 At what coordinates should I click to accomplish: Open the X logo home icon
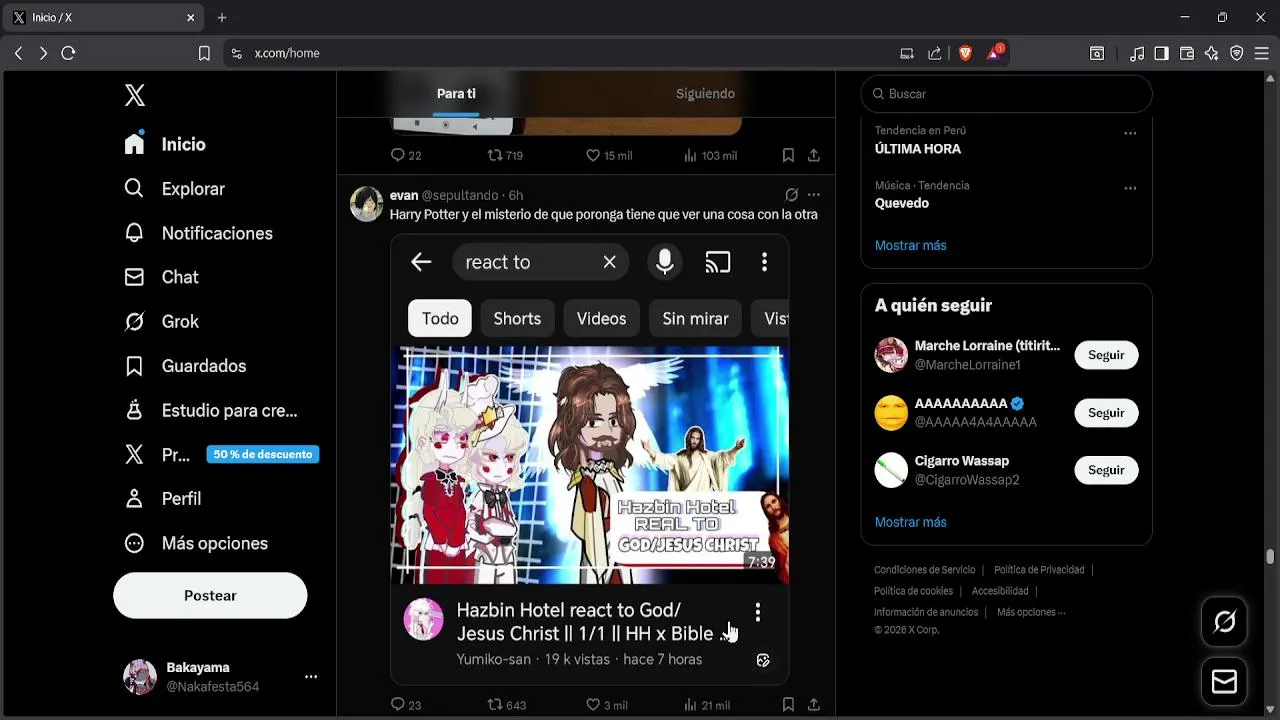[x=135, y=95]
